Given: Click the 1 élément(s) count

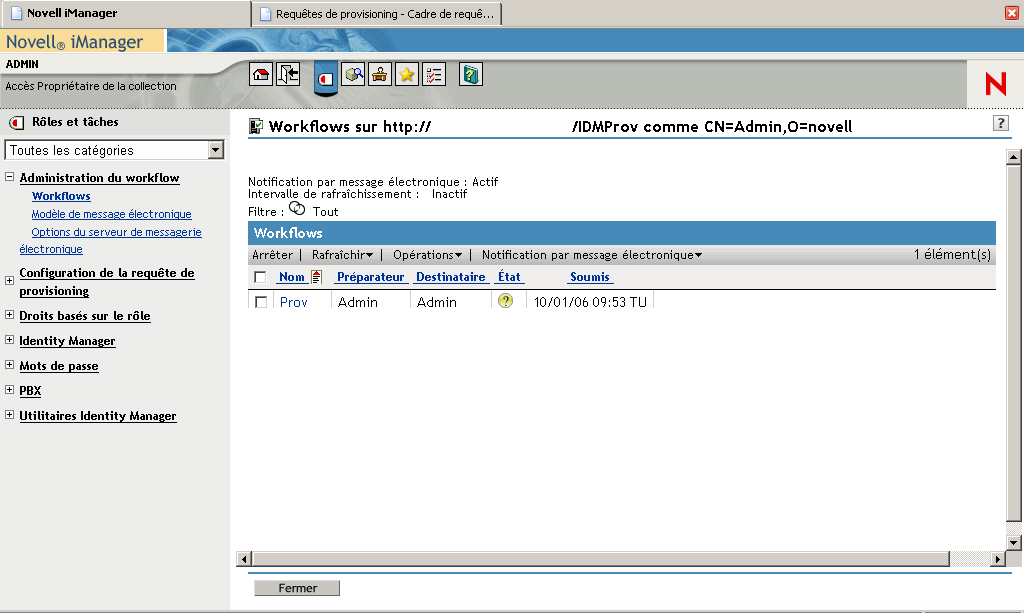Looking at the screenshot, I should (x=952, y=255).
